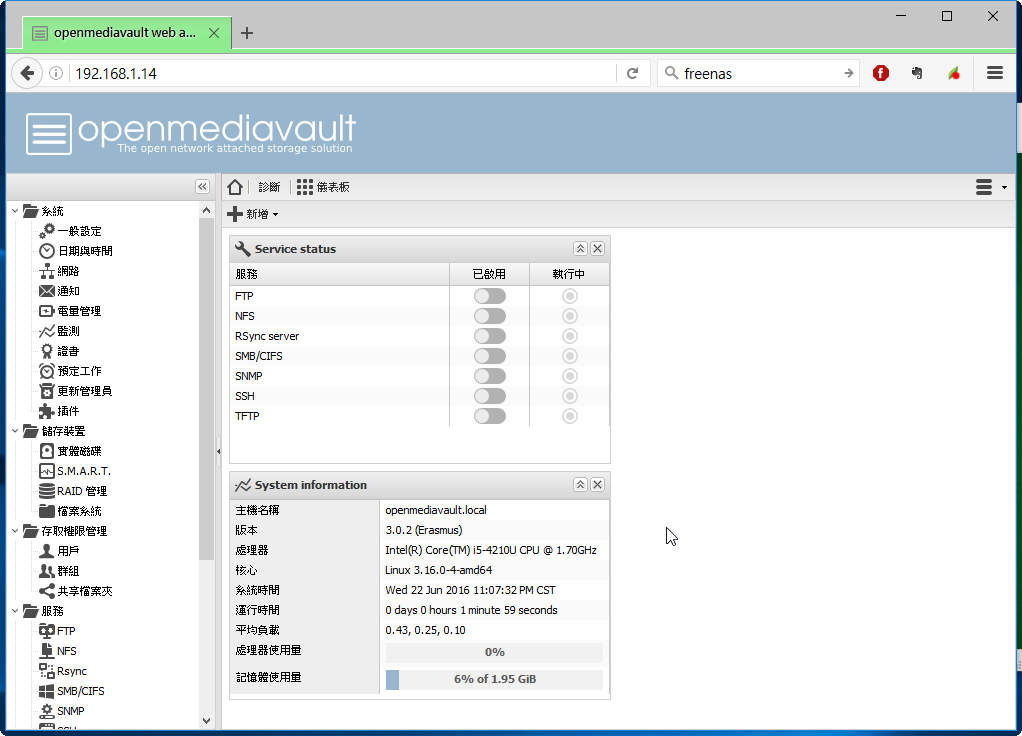Toggle the NFS enabled switch
Viewport: 1022px width, 736px height.
point(489,316)
